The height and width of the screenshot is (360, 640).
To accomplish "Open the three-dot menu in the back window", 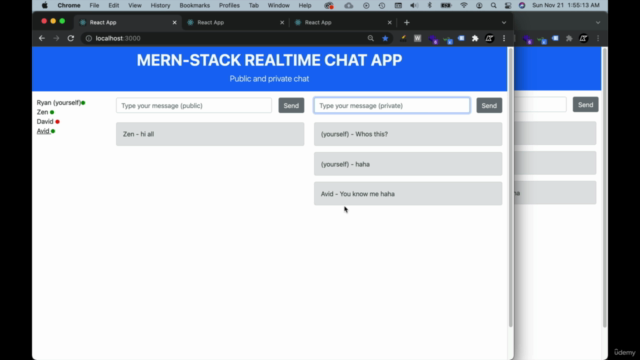I will [598, 38].
